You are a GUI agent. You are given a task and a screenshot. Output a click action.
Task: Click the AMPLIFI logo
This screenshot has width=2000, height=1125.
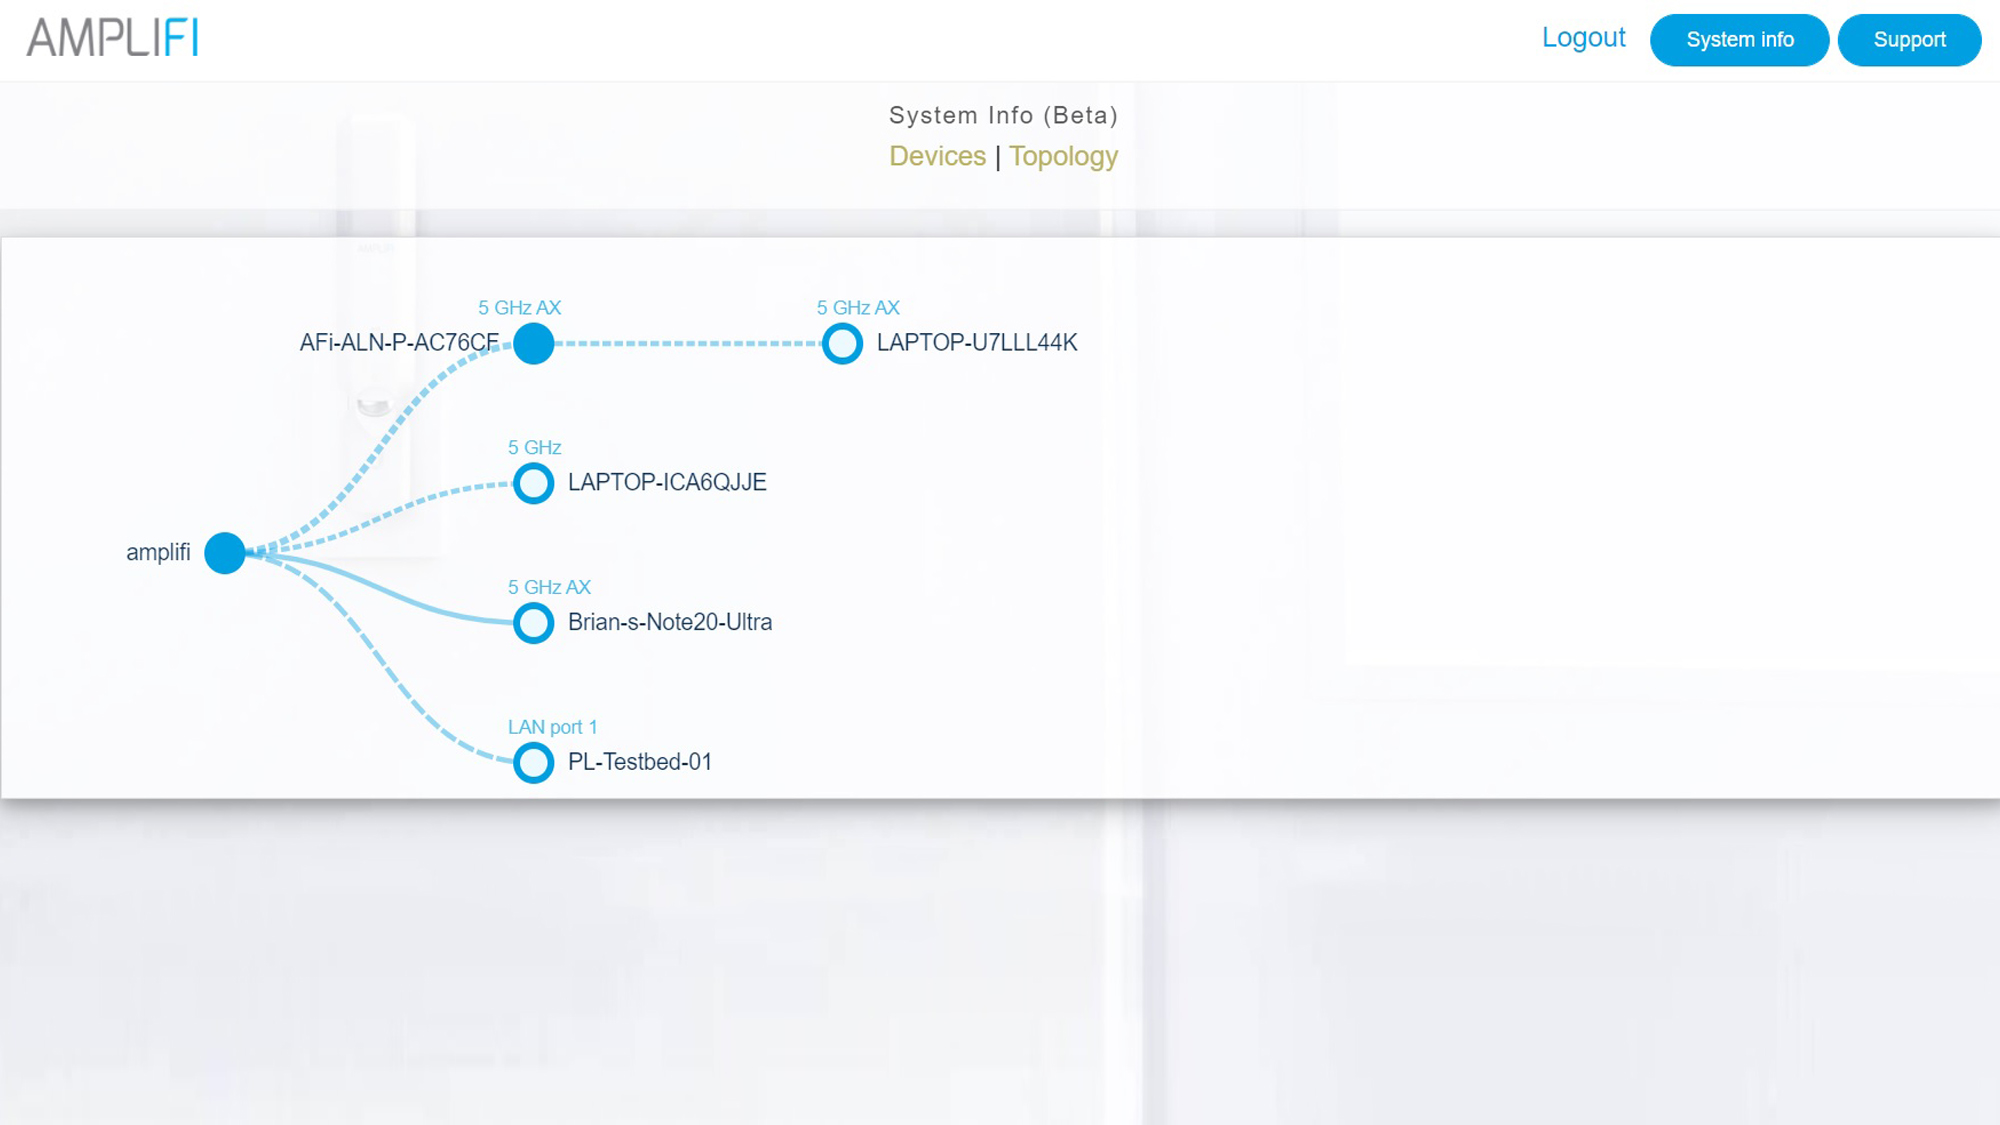click(112, 38)
